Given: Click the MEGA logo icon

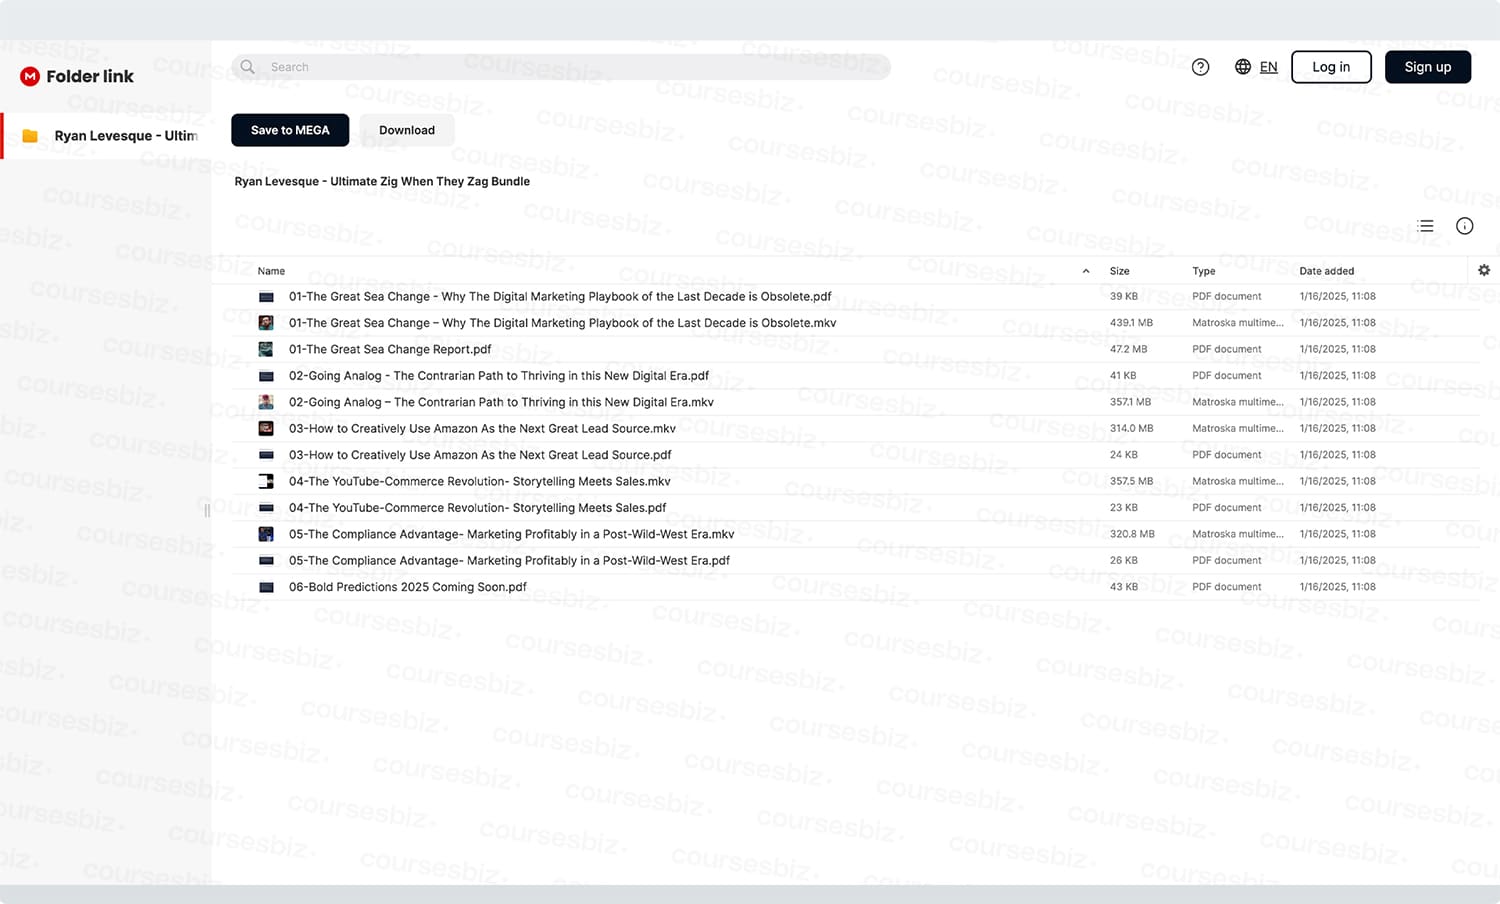Looking at the screenshot, I should (30, 76).
